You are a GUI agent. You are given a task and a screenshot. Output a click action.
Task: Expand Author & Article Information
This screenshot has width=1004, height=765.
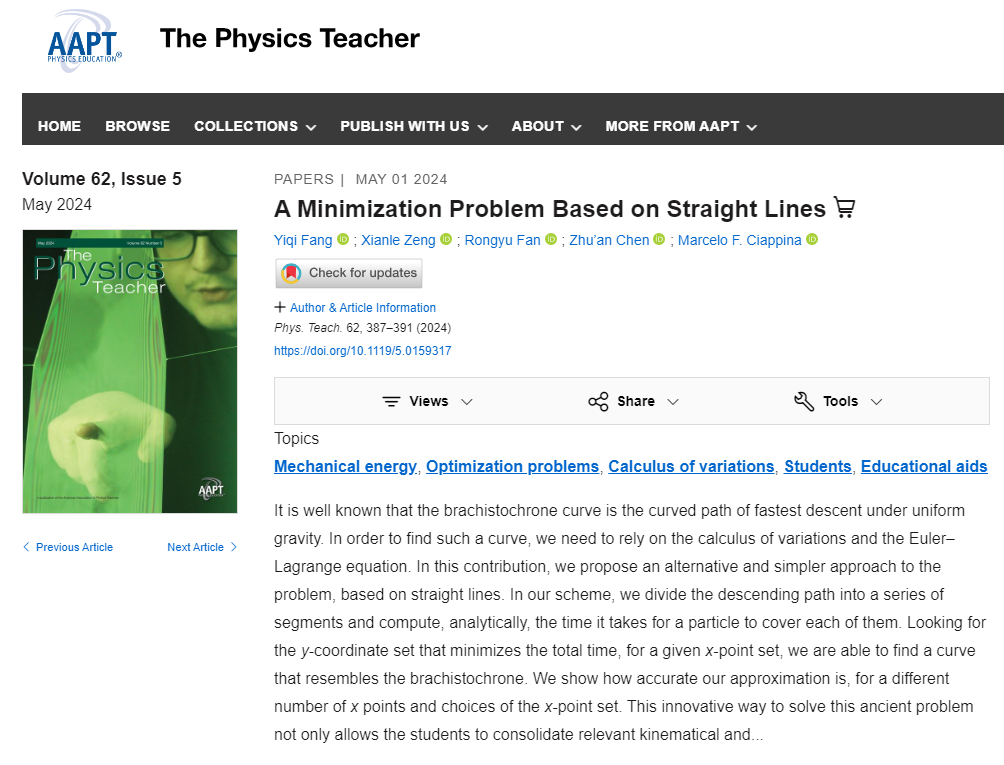click(355, 308)
